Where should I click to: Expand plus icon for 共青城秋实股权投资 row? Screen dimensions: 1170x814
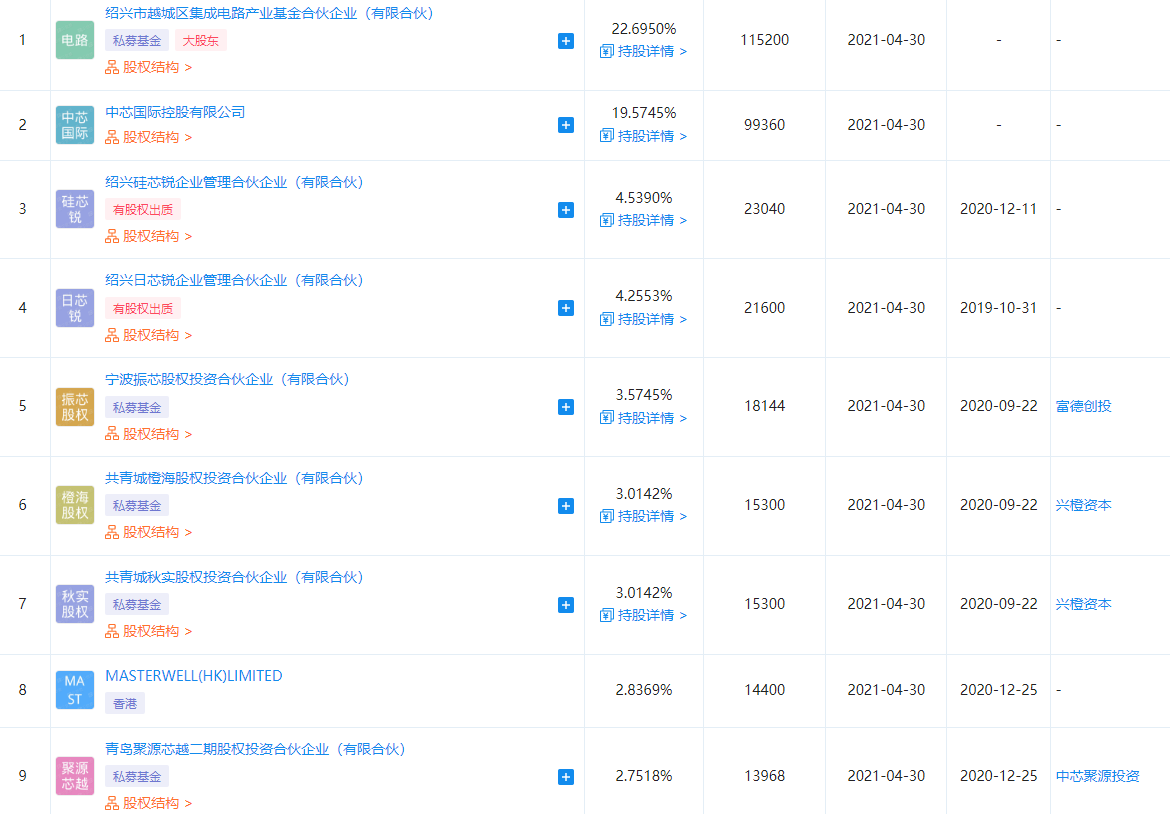(x=566, y=604)
